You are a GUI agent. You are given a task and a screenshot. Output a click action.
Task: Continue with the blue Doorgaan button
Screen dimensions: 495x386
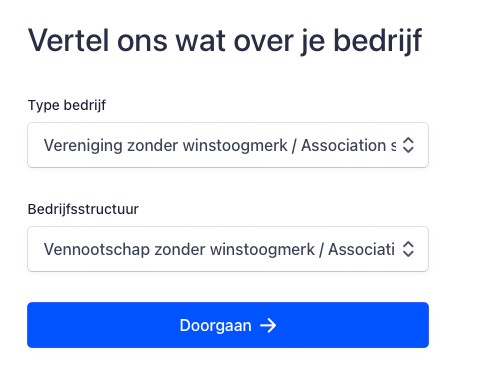(x=228, y=325)
